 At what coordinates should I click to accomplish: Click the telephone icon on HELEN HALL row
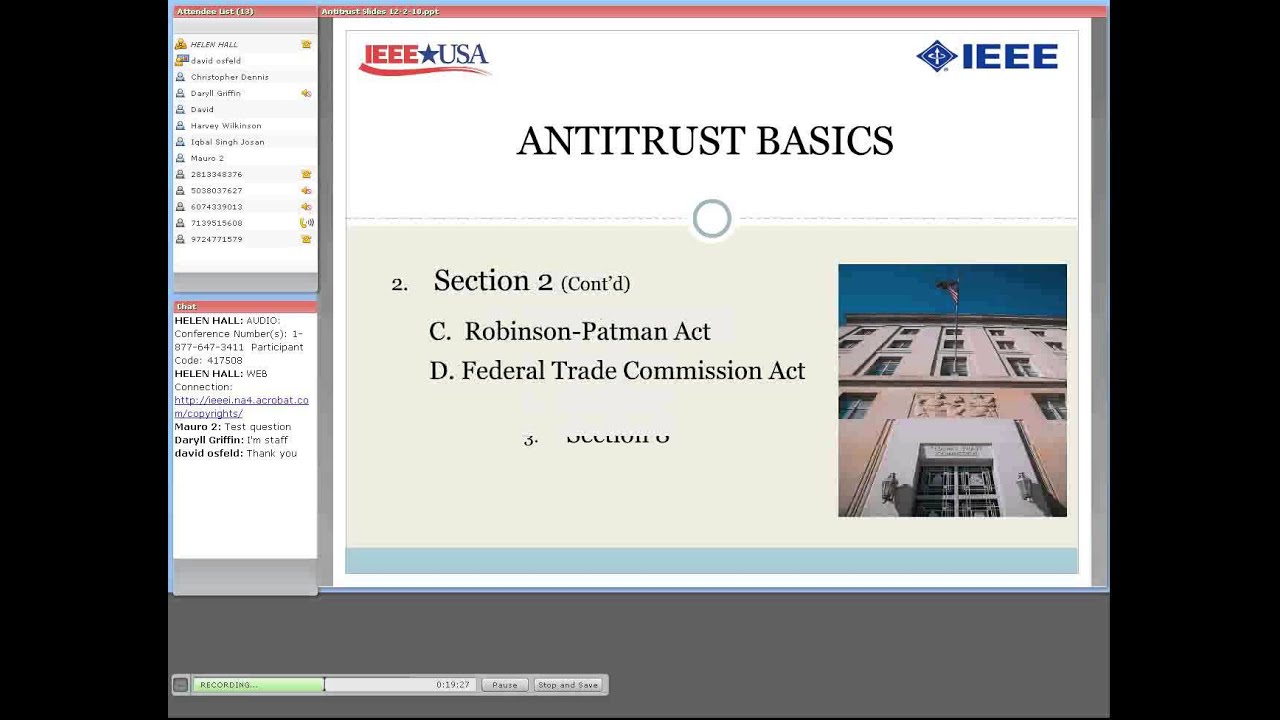[x=306, y=44]
